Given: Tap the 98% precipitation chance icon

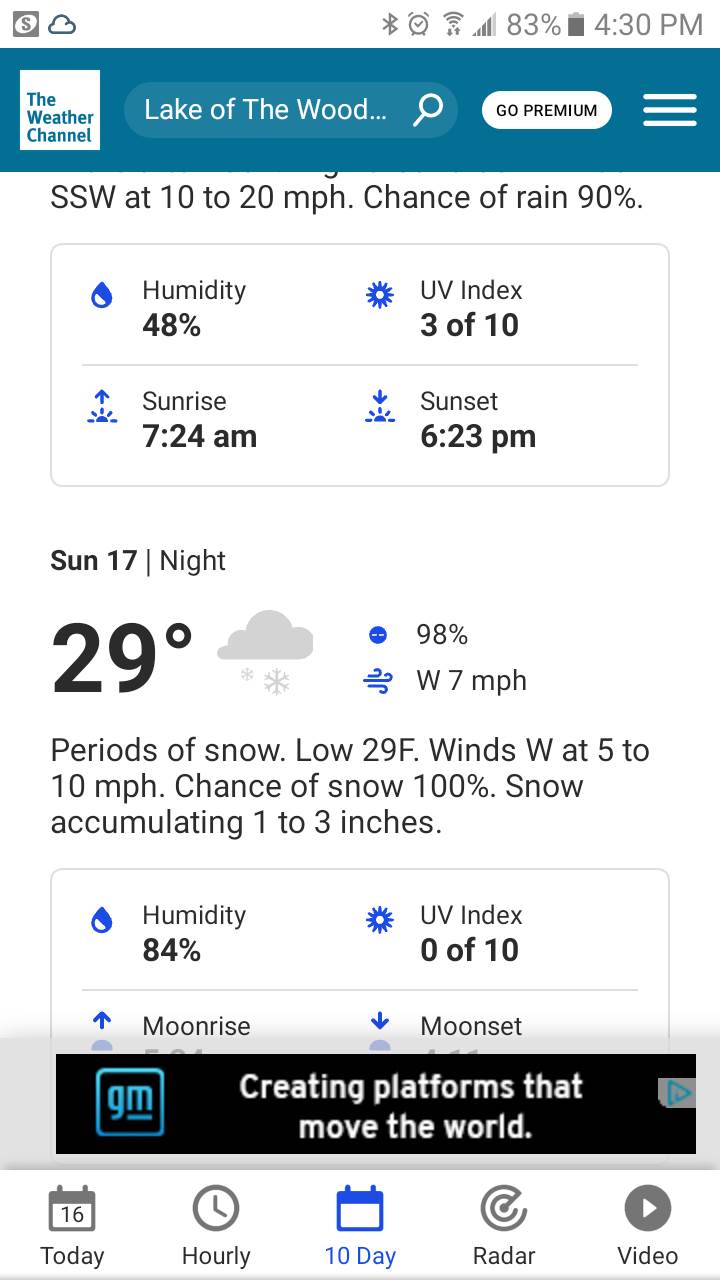Looking at the screenshot, I should coord(378,635).
